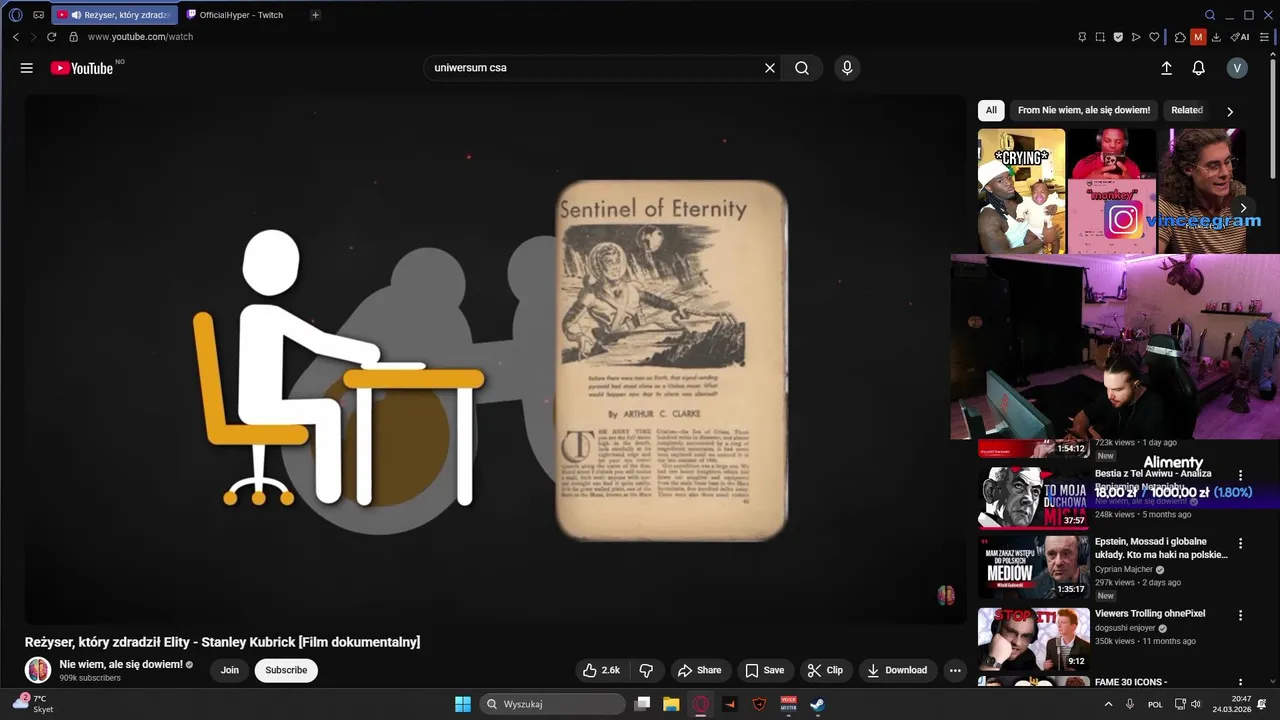Select the From Nie wiem, ale się dowiem! chip
The width and height of the screenshot is (1280, 720).
pyautogui.click(x=1084, y=110)
